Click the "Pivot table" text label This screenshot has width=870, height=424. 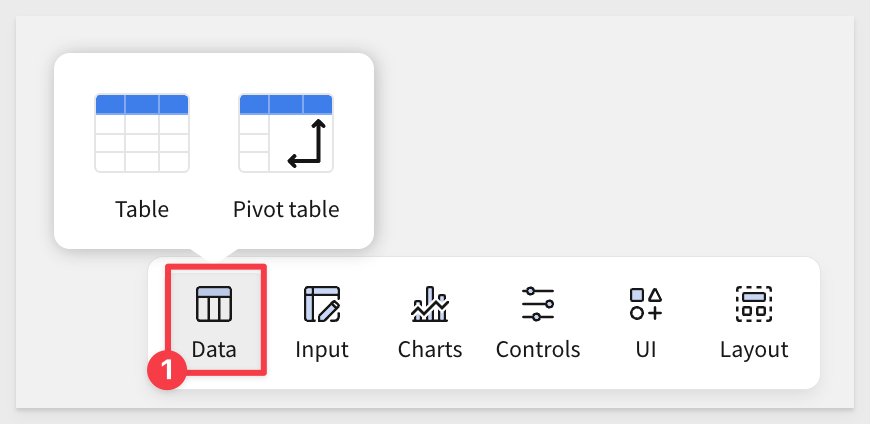[x=286, y=210]
